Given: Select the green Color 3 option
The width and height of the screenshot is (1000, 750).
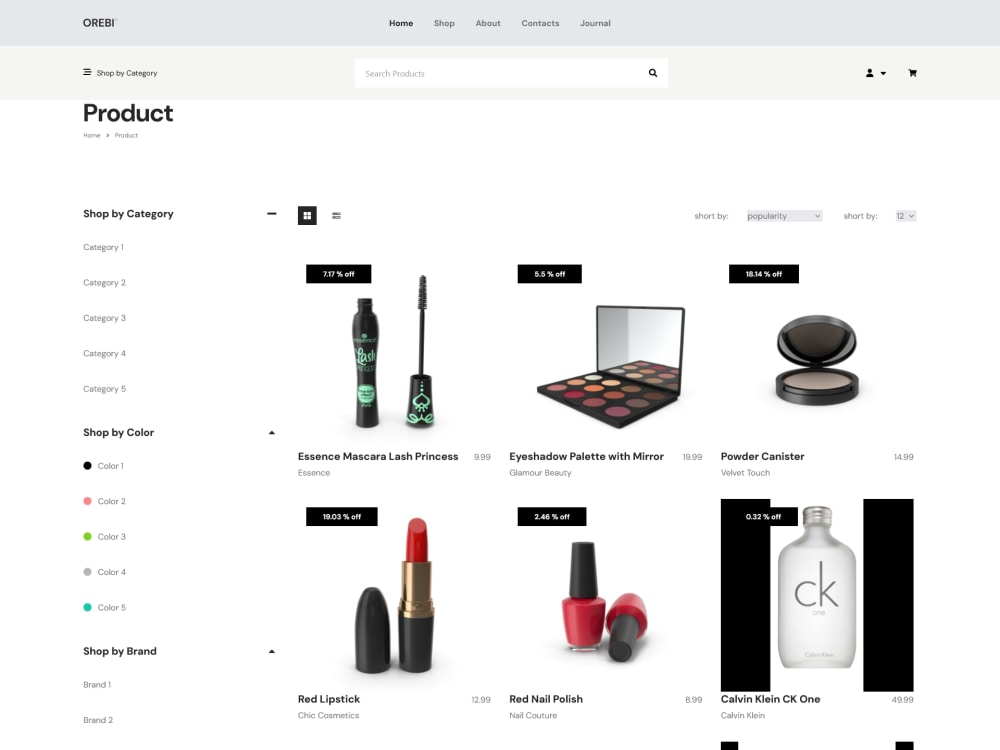Looking at the screenshot, I should (87, 536).
